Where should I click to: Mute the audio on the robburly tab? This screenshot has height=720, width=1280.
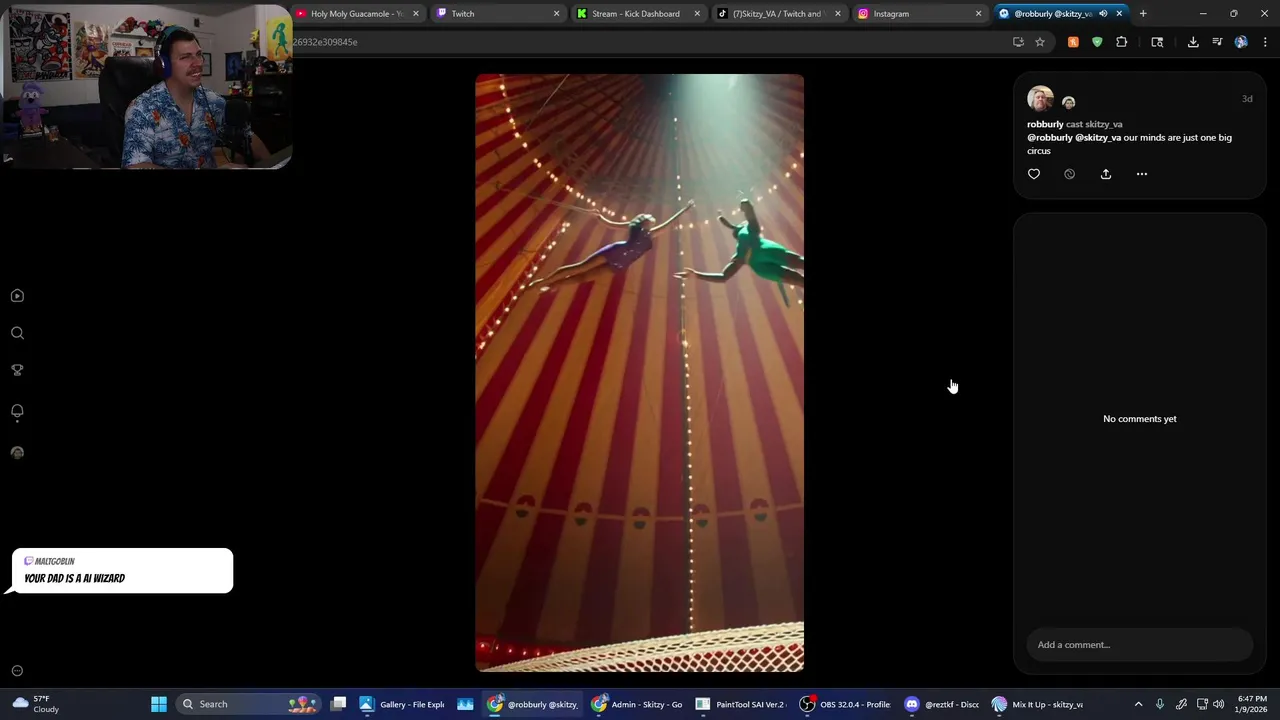click(x=1103, y=14)
